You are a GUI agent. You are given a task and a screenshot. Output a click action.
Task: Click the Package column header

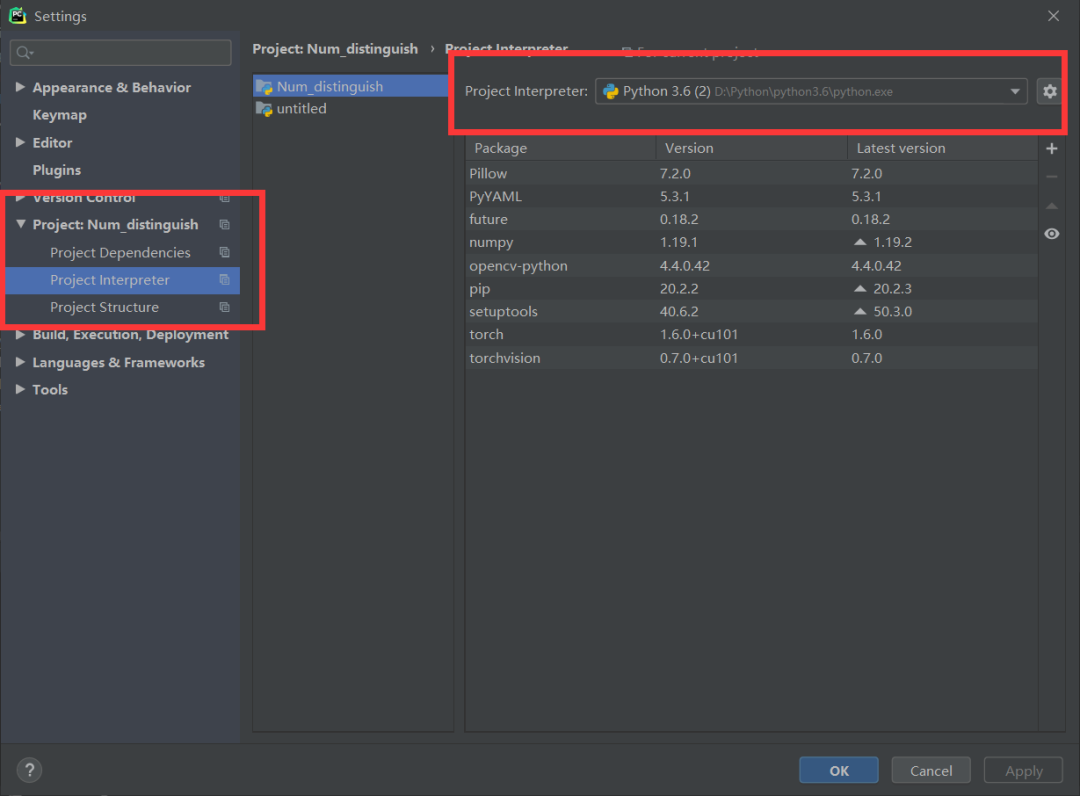tap(561, 148)
